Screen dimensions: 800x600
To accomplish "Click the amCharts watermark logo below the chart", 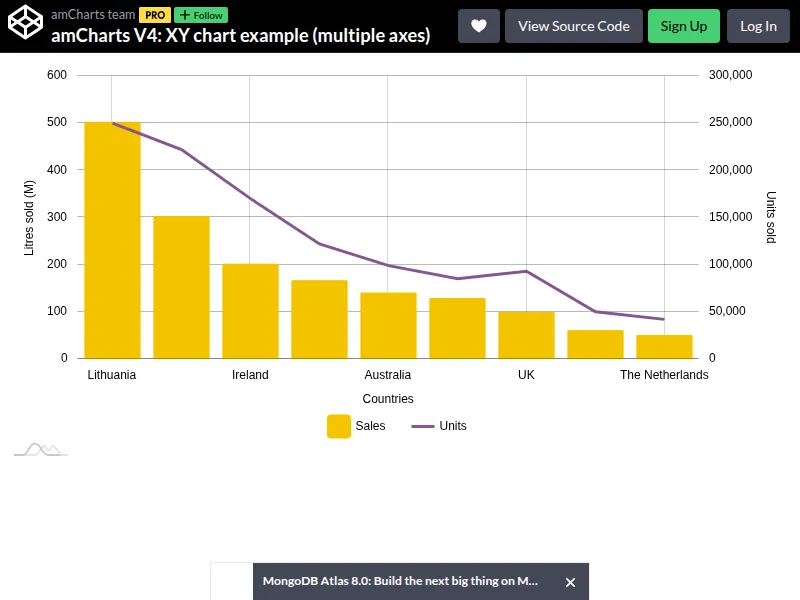I will tap(42, 449).
